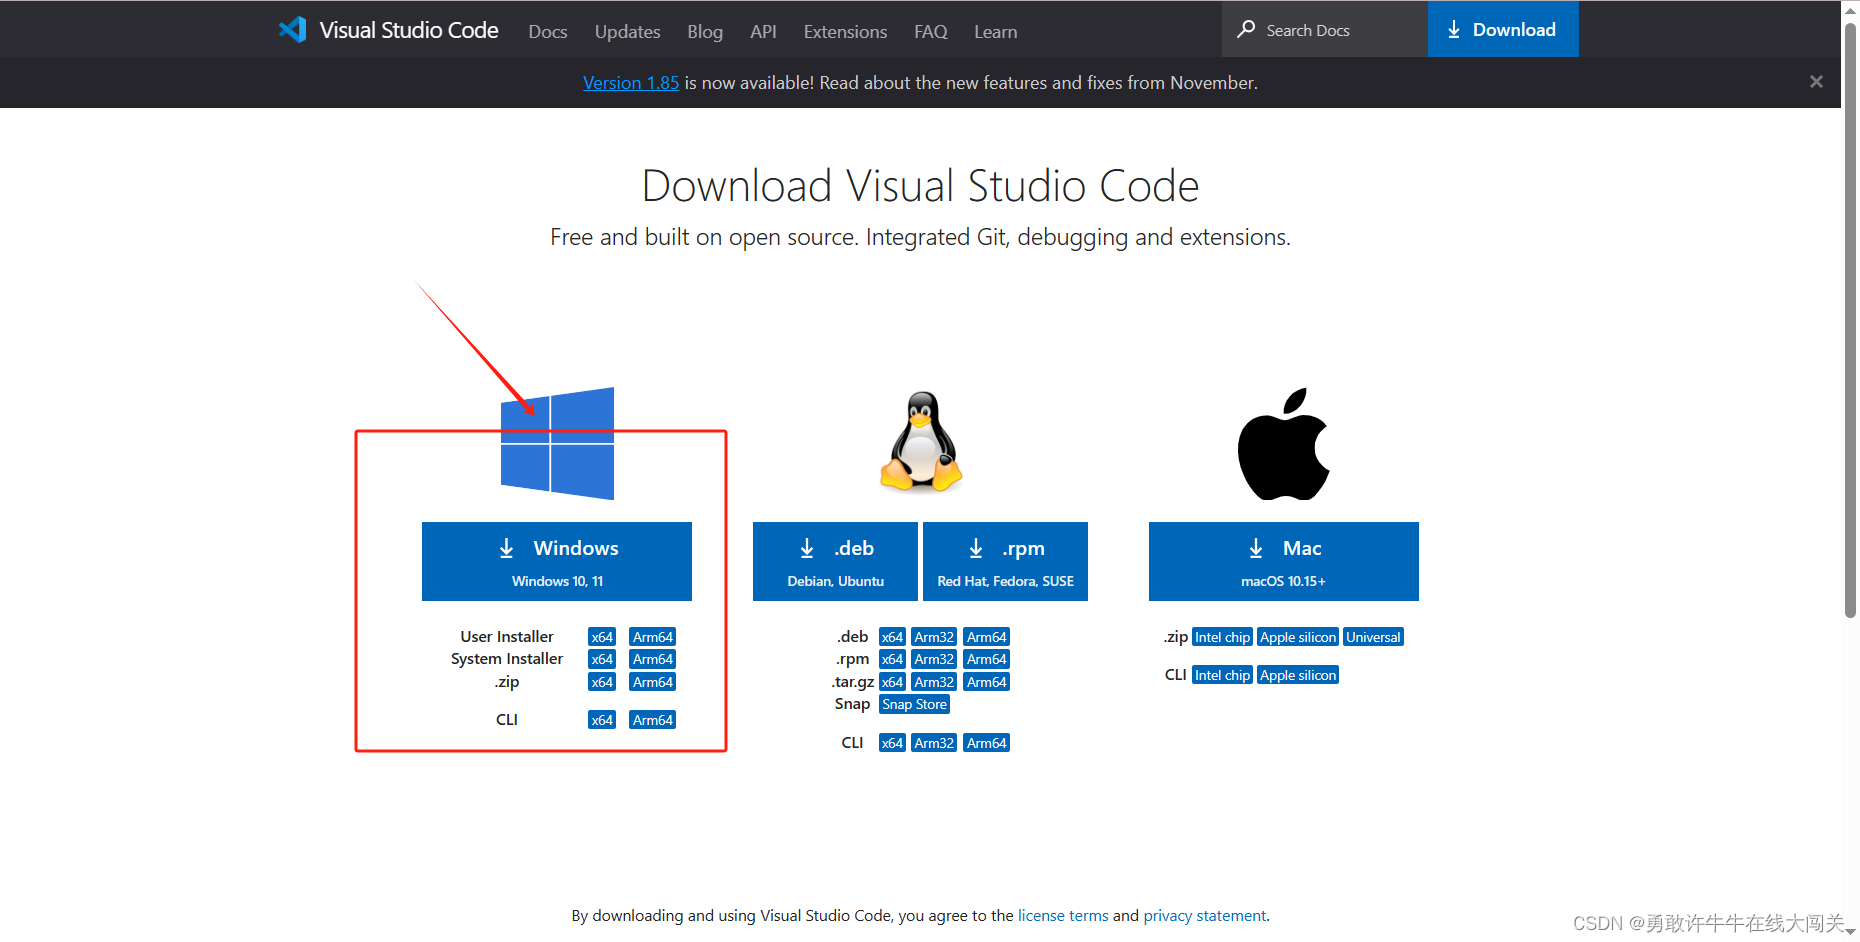Select x64 for Windows User Installer
This screenshot has height=942, width=1860.
point(602,637)
